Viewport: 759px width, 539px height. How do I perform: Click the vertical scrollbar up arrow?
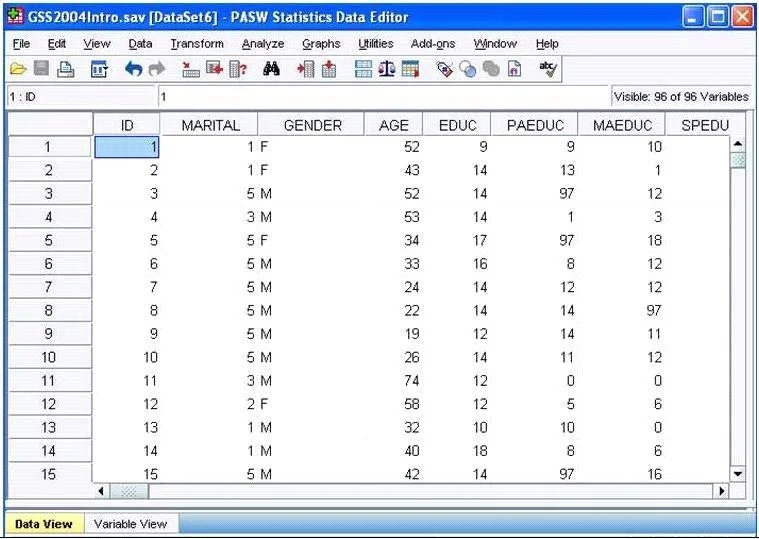(x=738, y=144)
